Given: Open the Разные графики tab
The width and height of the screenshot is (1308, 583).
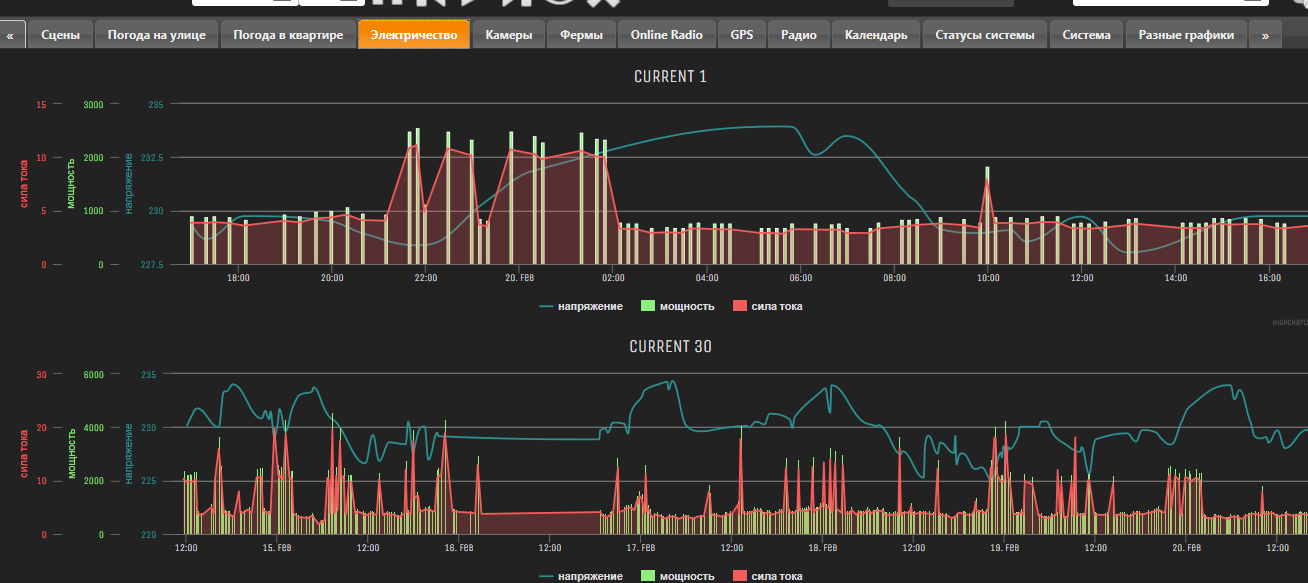Looking at the screenshot, I should pos(1186,35).
